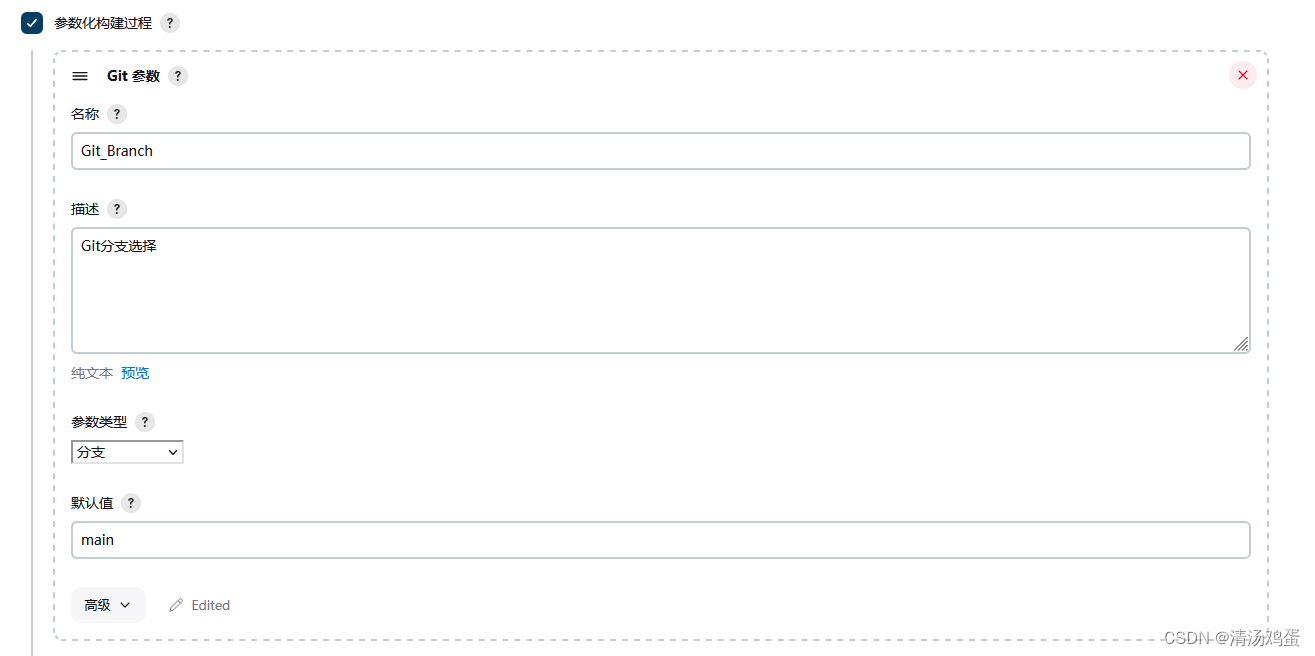The height and width of the screenshot is (656, 1315).
Task: Expand the 高级 advanced options button
Action: (108, 605)
